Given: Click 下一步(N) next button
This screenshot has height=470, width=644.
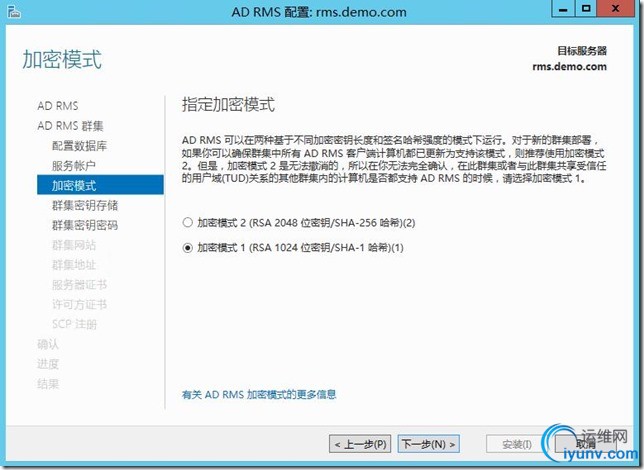Looking at the screenshot, I should (x=428, y=444).
